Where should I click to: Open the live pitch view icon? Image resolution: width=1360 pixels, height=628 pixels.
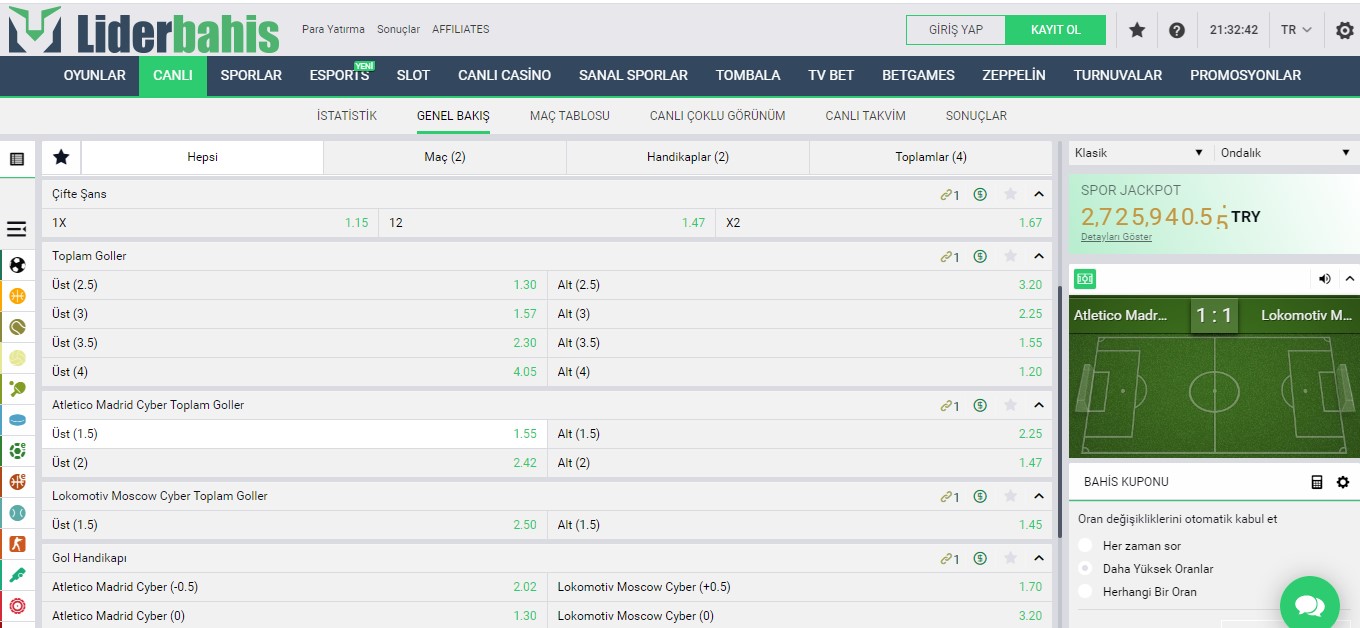pyautogui.click(x=1085, y=279)
